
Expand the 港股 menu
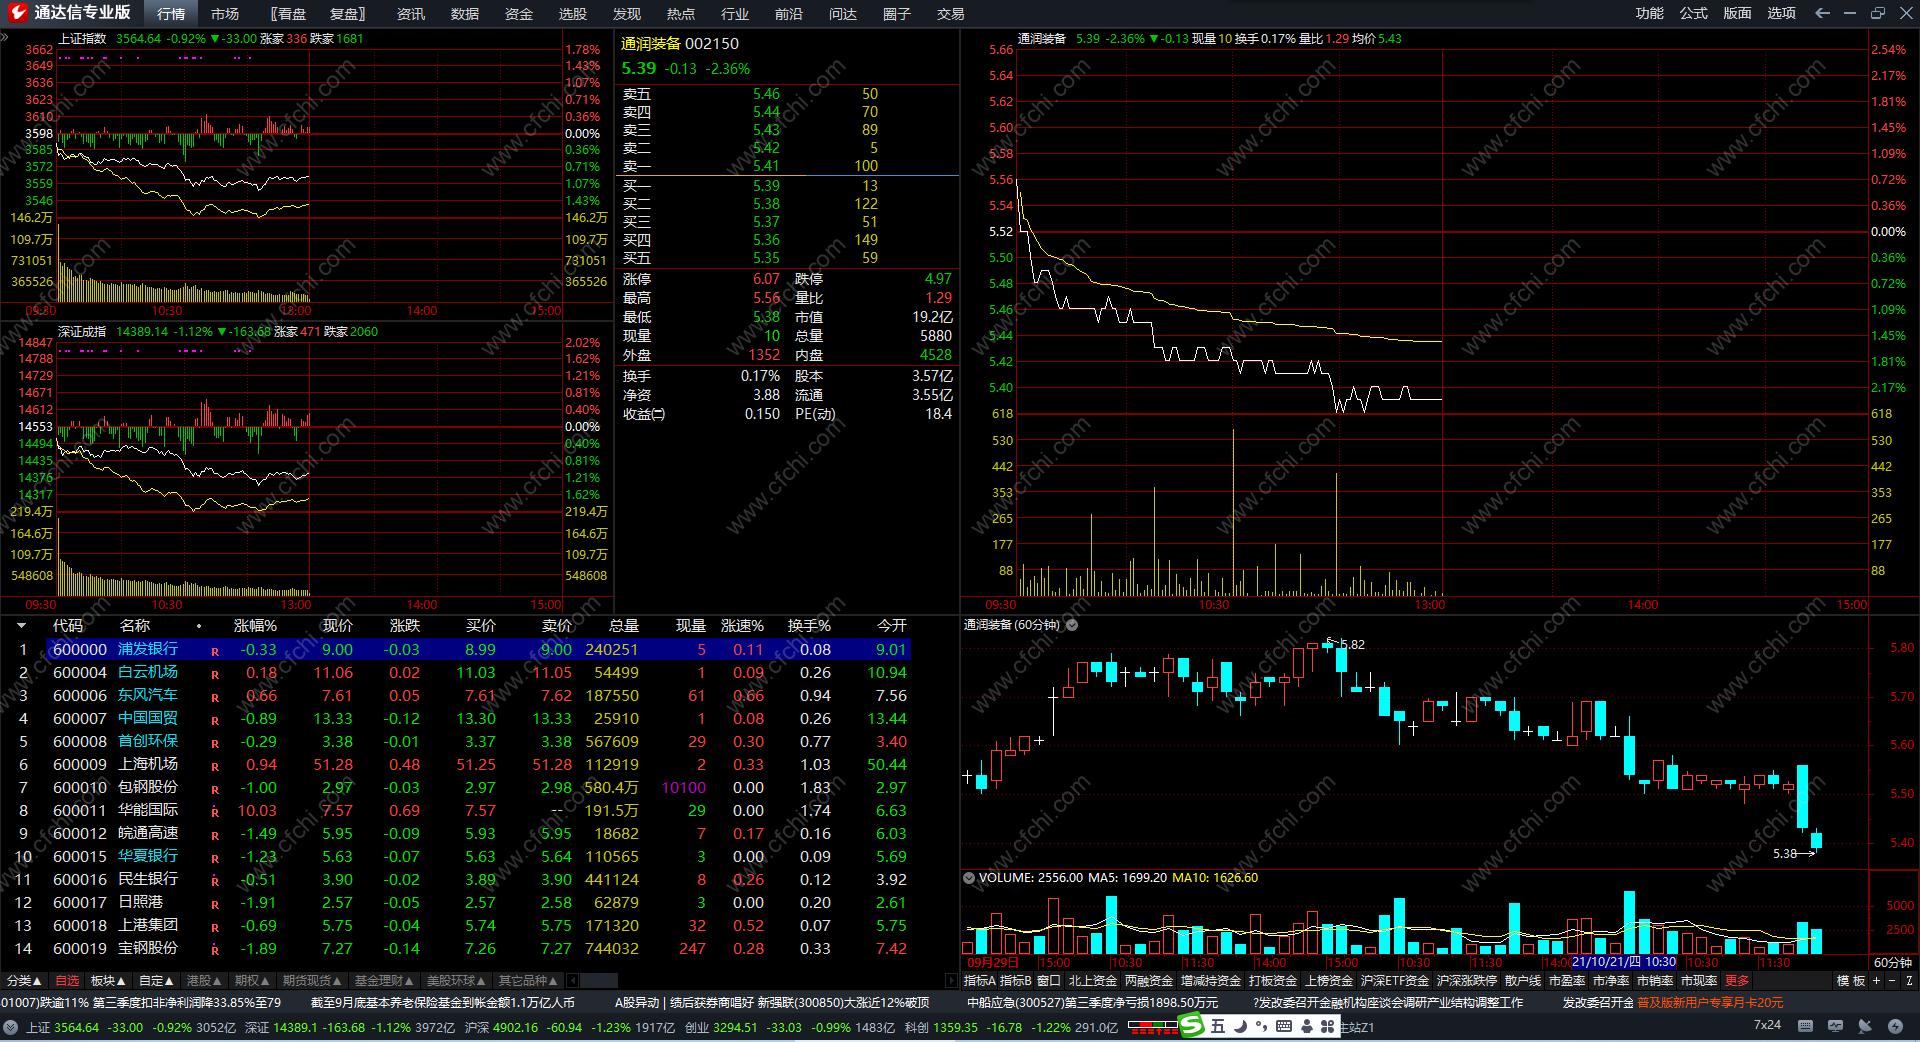tap(204, 981)
